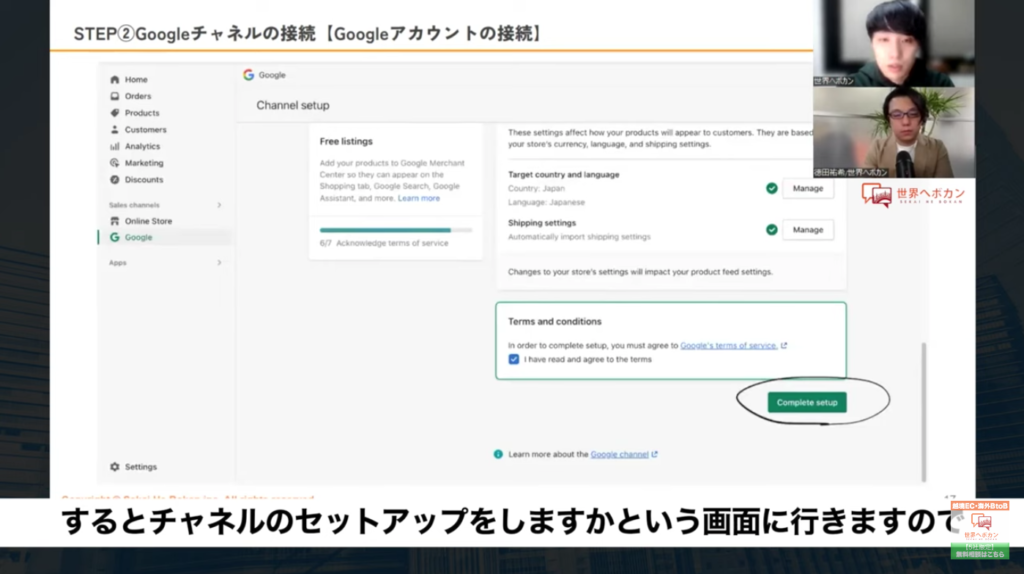The width and height of the screenshot is (1024, 574).
Task: Click the Terms and conditions heading
Action: pos(554,321)
